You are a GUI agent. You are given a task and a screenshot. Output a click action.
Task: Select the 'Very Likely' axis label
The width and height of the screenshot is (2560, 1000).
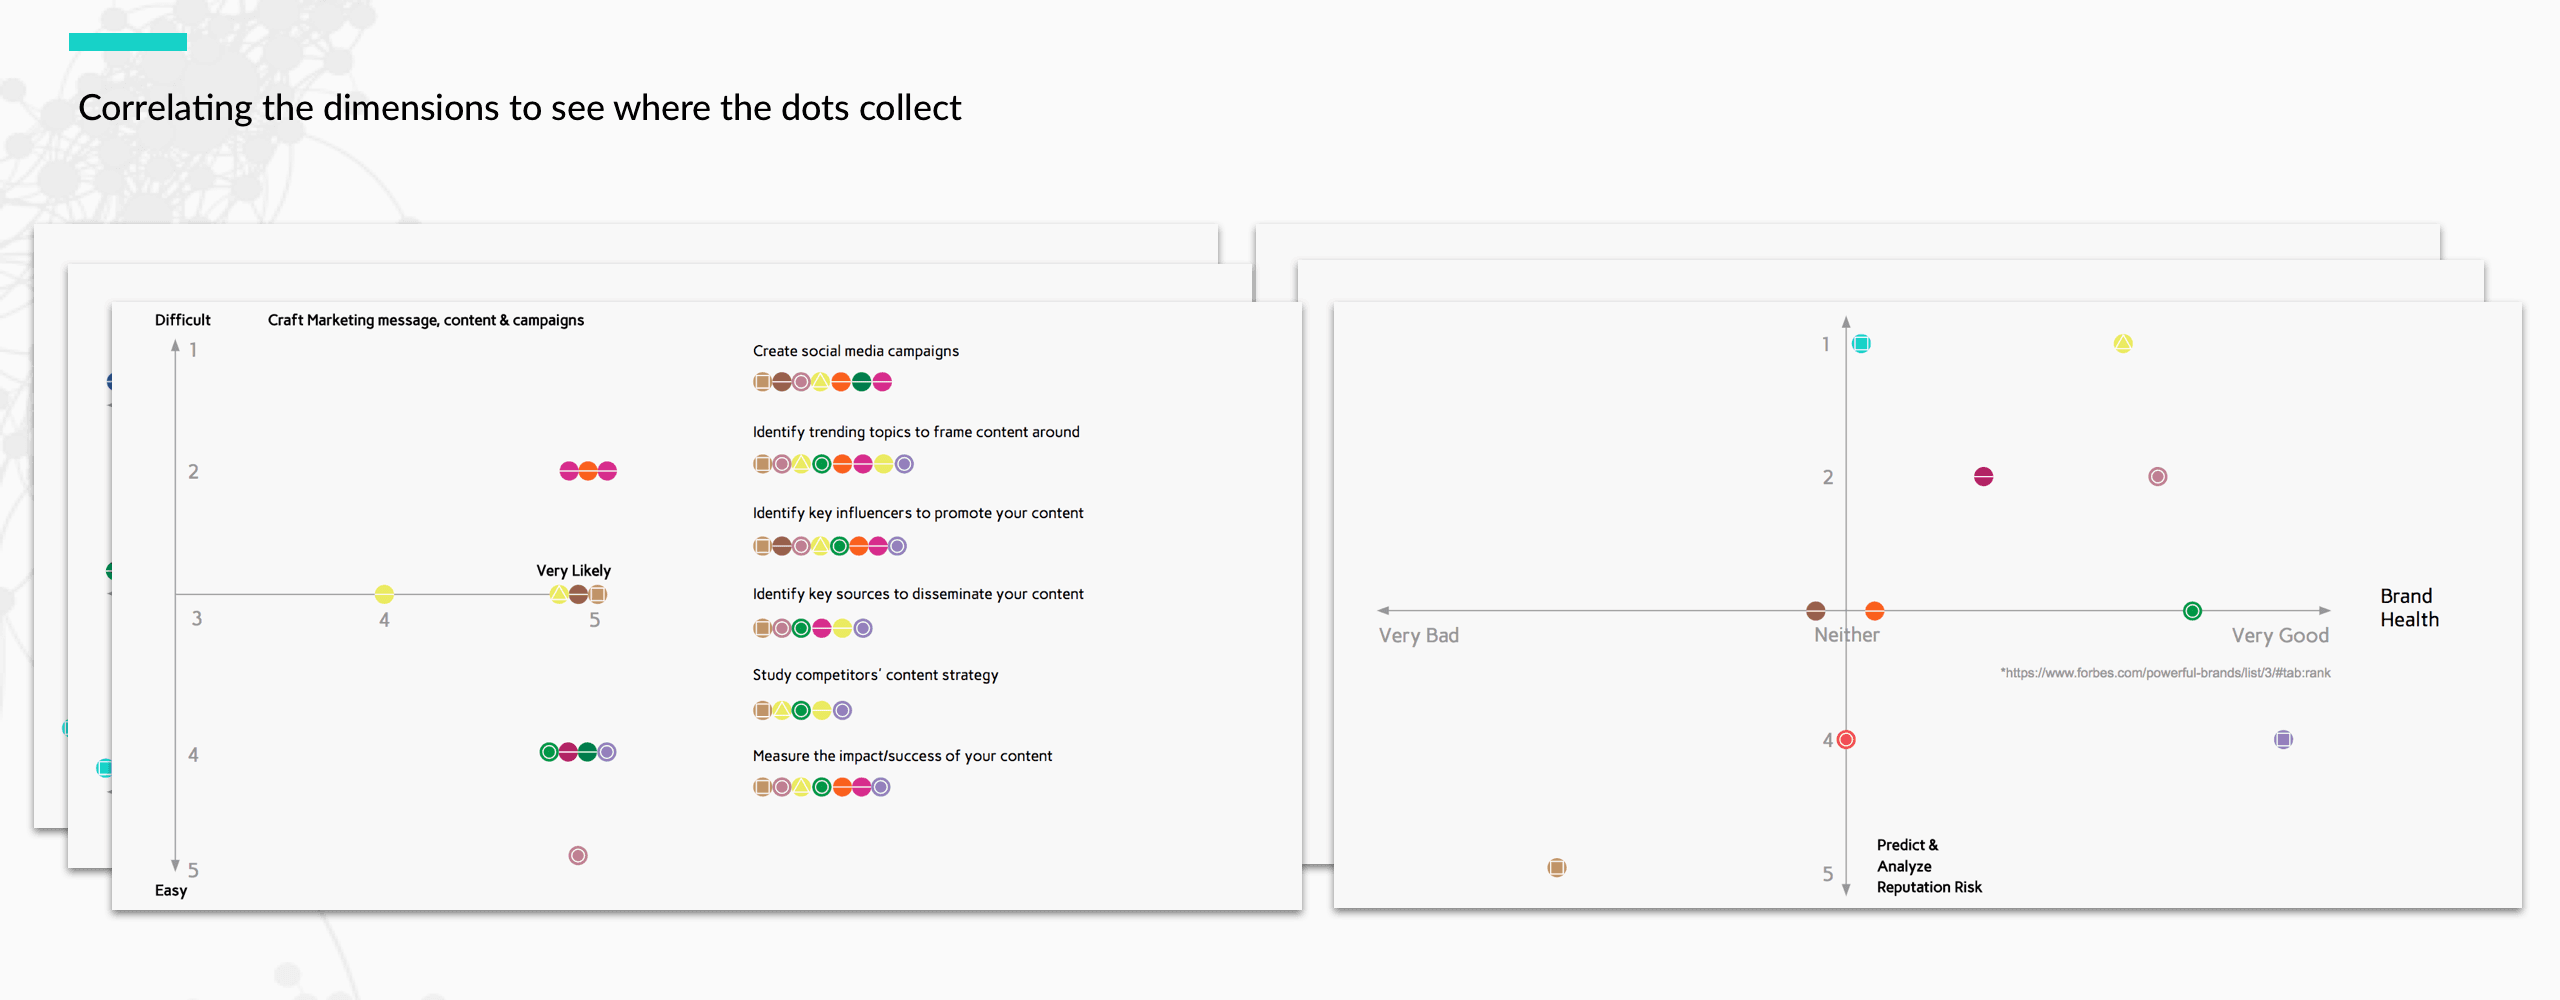click(x=573, y=571)
